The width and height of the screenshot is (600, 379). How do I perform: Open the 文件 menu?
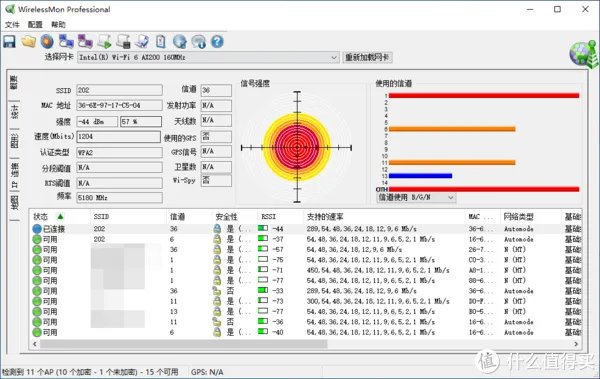click(x=12, y=25)
